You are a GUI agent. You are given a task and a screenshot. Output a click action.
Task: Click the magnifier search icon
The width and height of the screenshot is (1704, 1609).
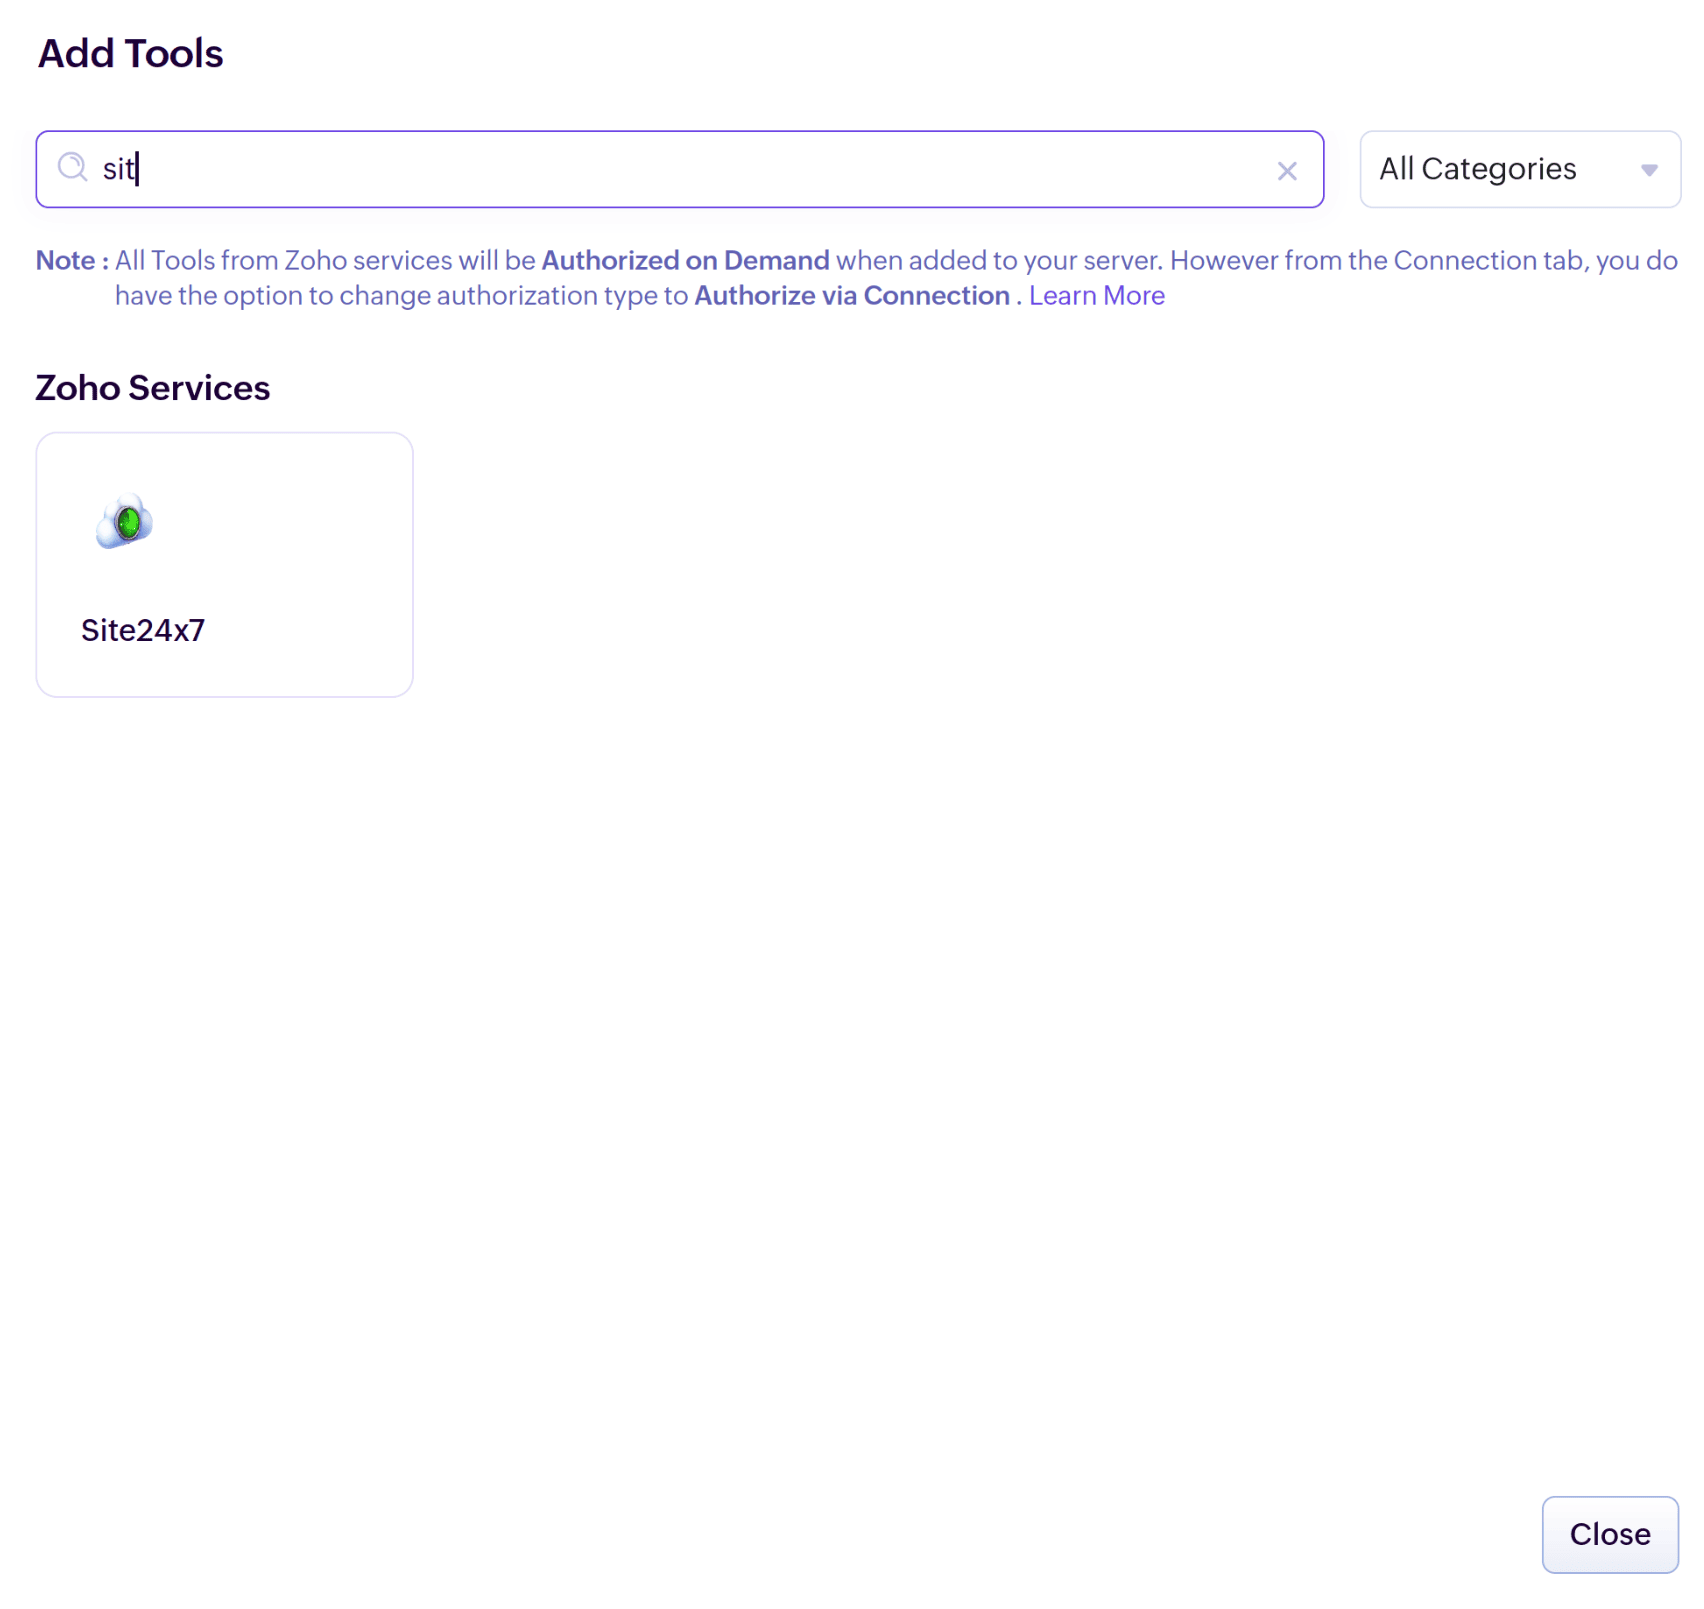[x=72, y=167]
